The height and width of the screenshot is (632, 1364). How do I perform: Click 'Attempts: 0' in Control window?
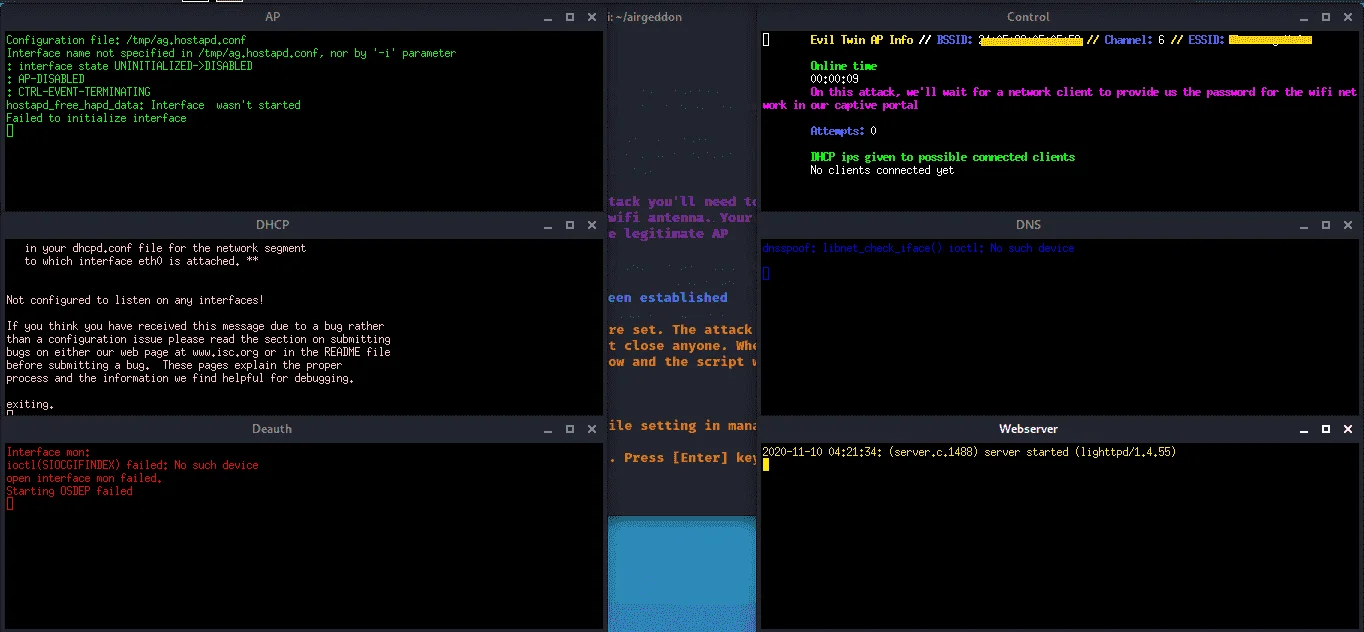[843, 131]
